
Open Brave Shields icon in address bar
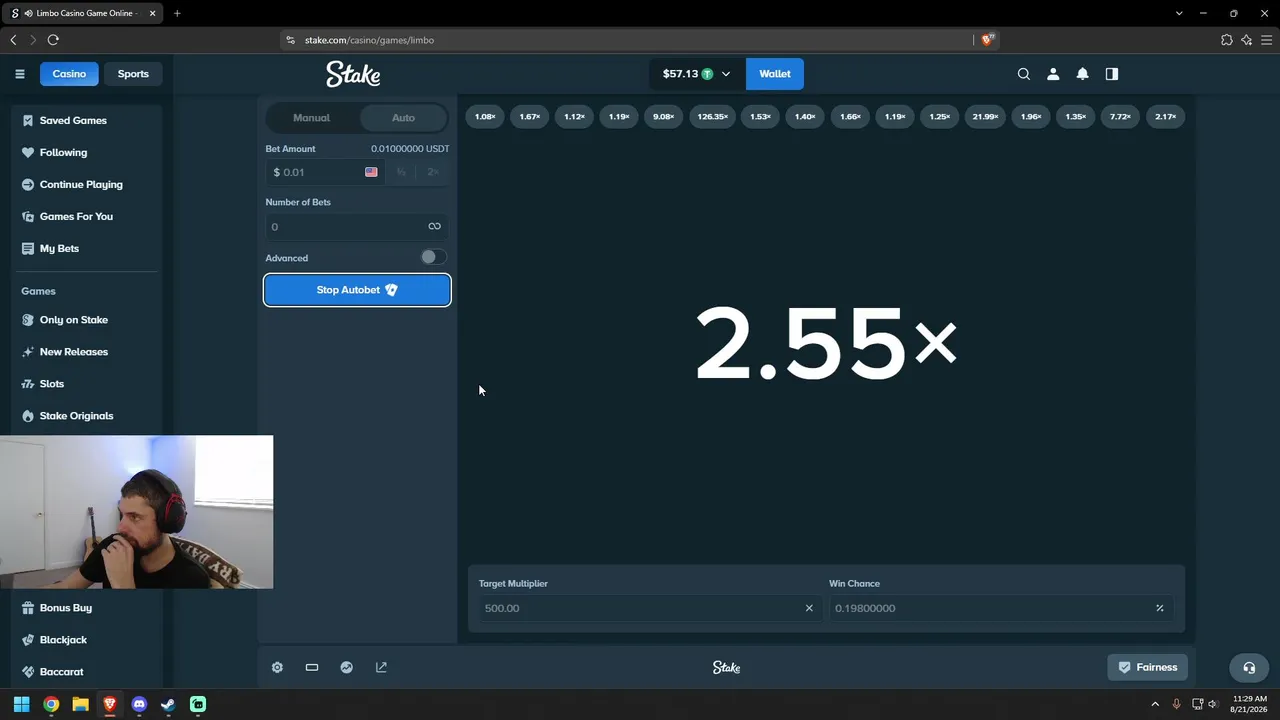[x=988, y=40]
